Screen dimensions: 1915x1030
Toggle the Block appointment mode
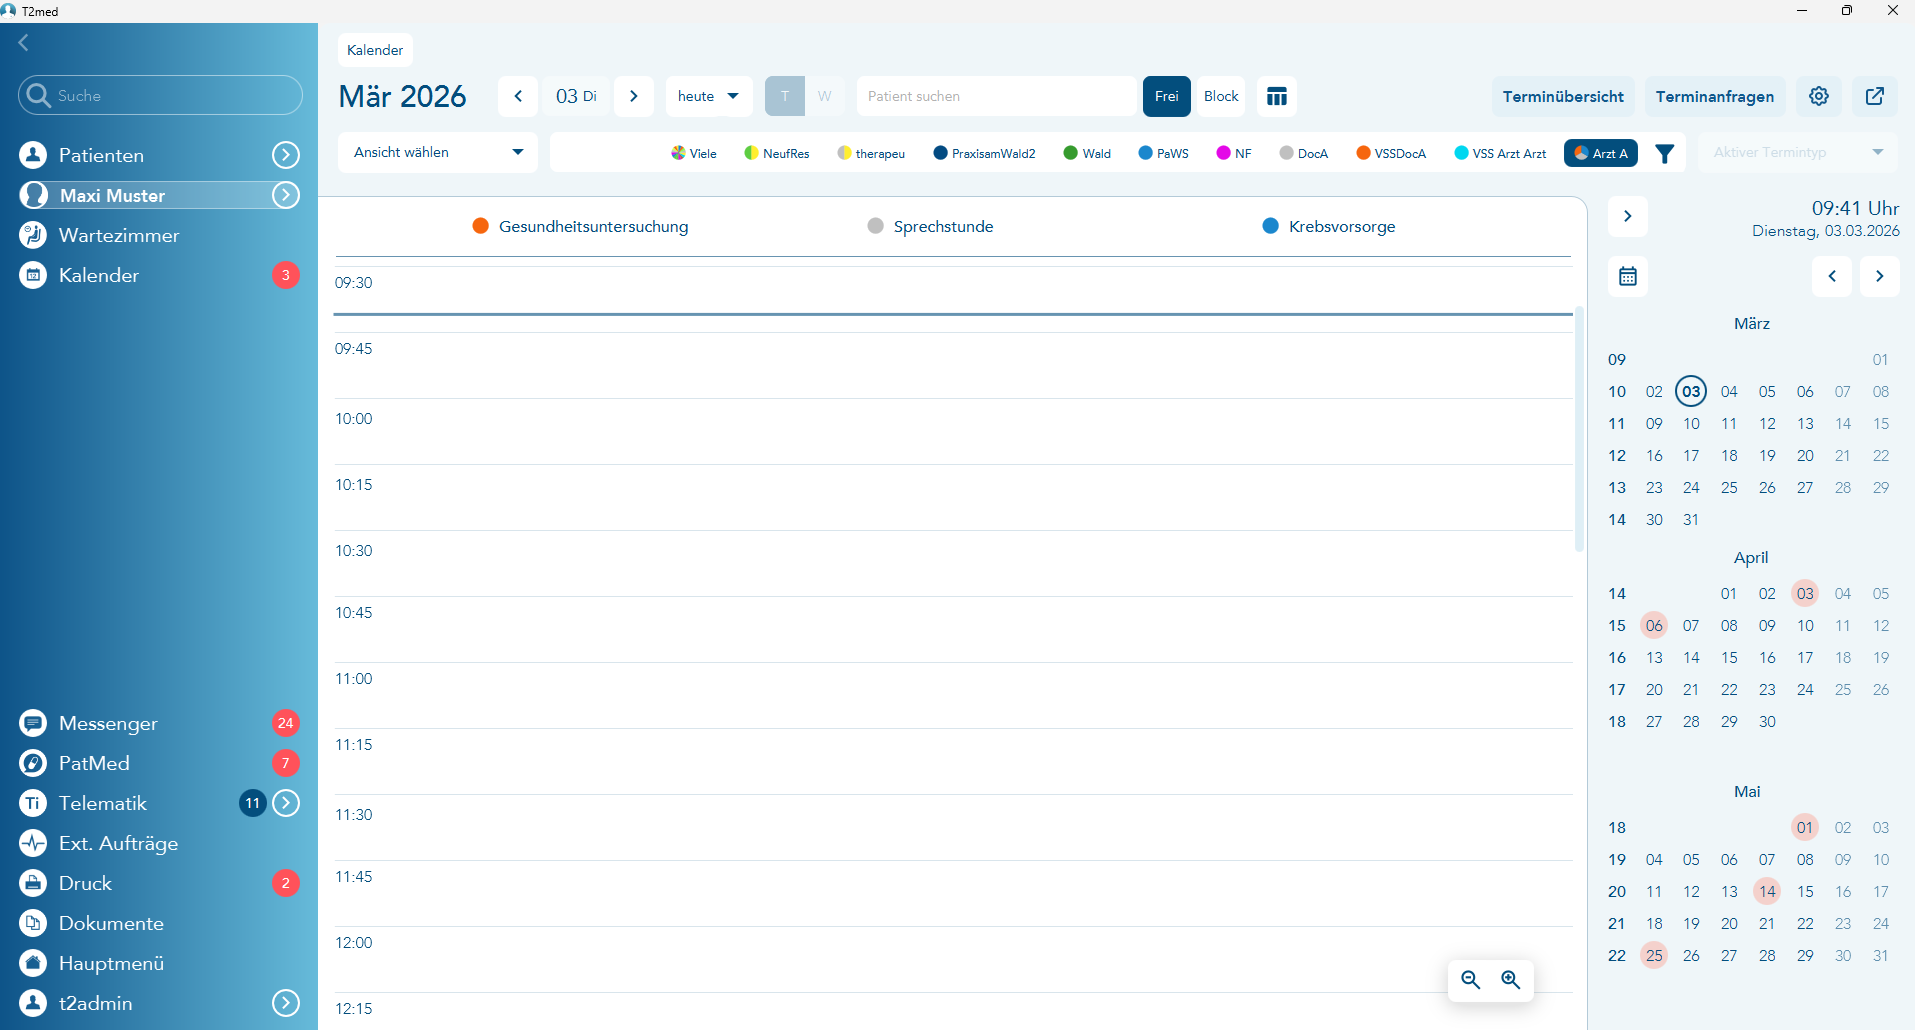pos(1220,96)
